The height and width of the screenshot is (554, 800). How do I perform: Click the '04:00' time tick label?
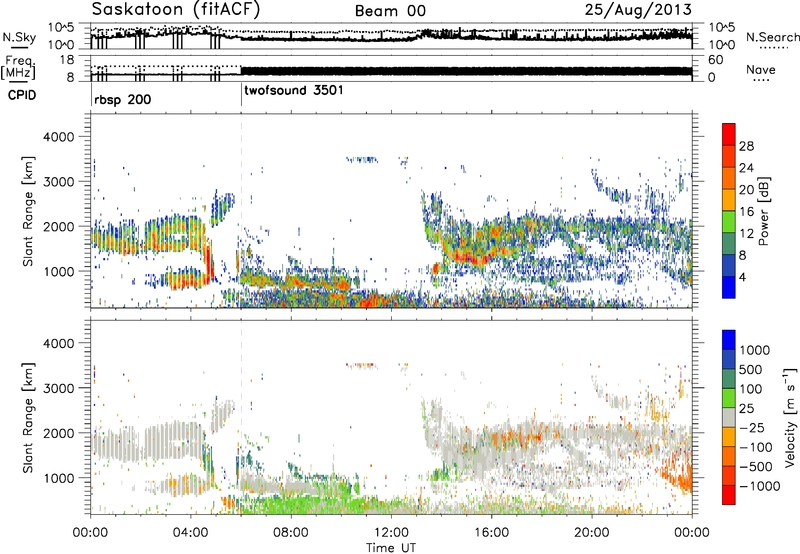pos(191,533)
